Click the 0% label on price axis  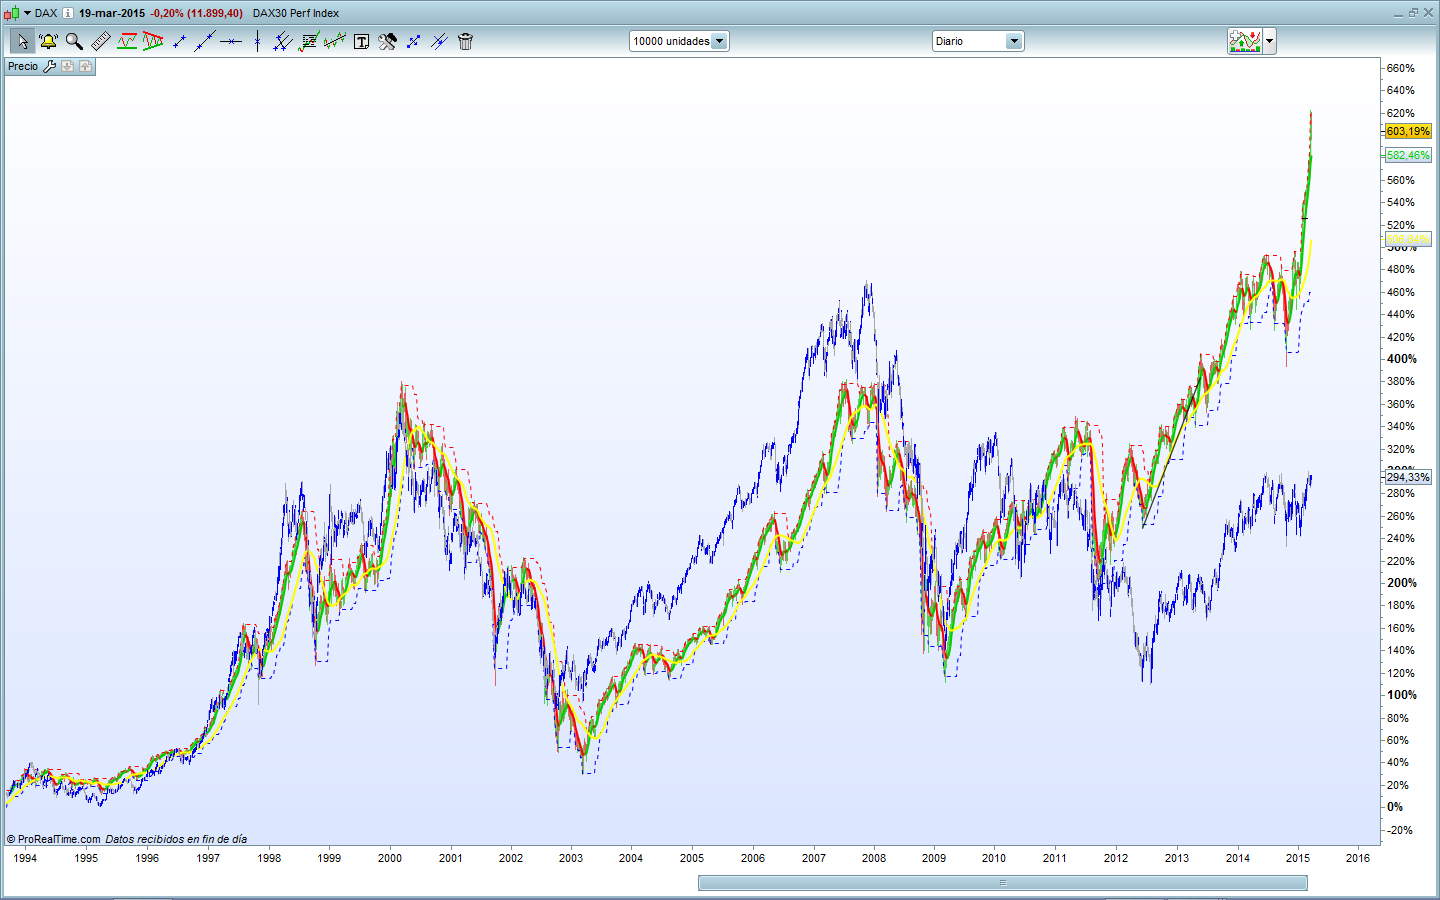(x=1395, y=807)
